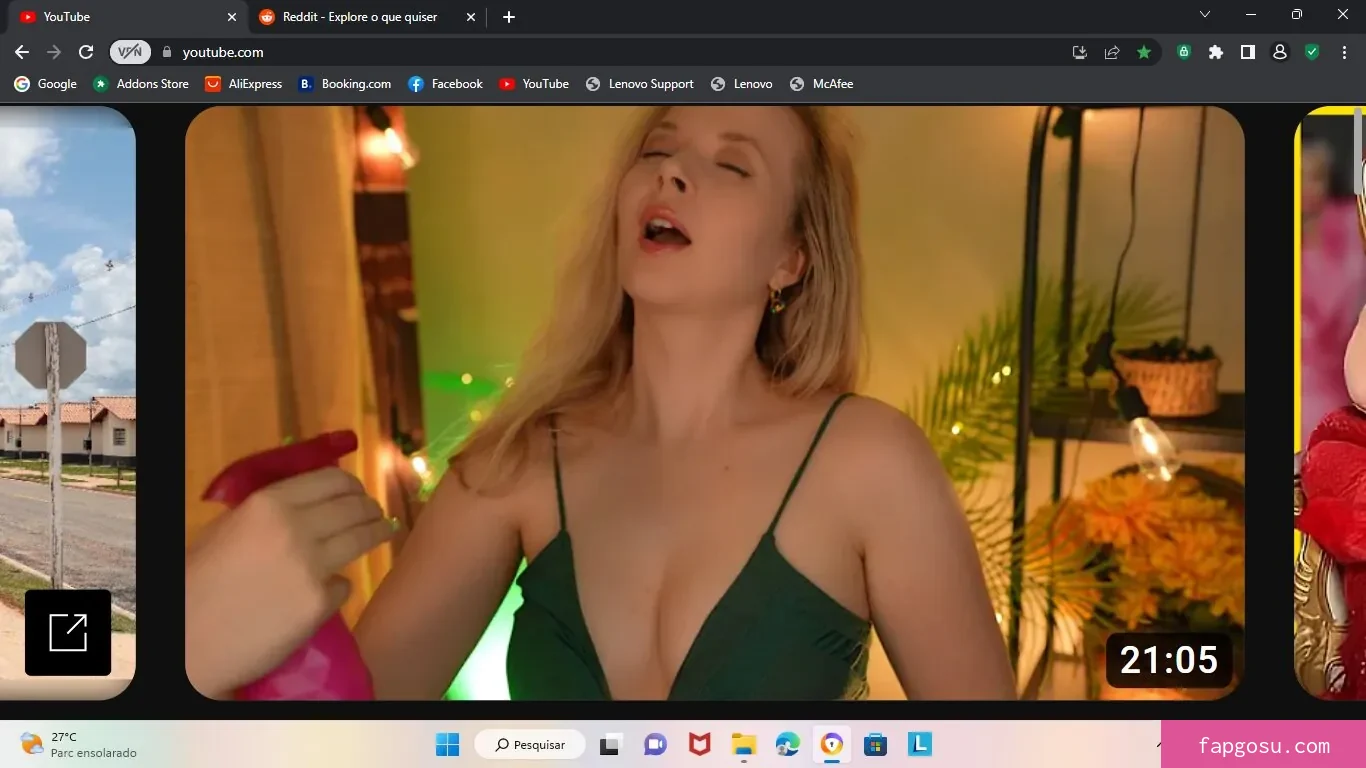Image resolution: width=1366 pixels, height=768 pixels.
Task: Open the Windows Start menu
Action: (448, 744)
